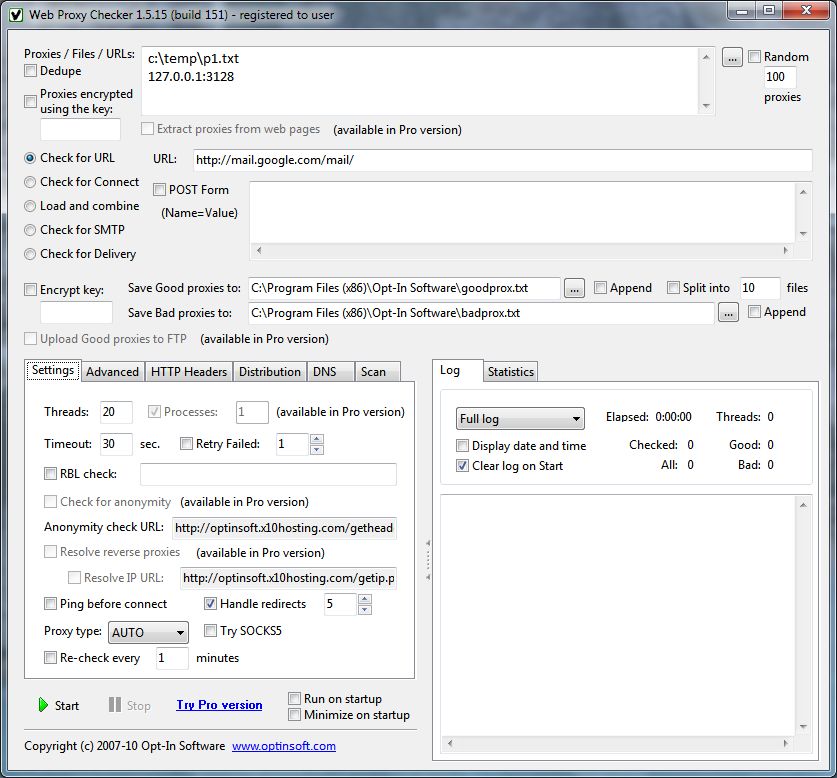This screenshot has width=837, height=778.
Task: Click the grayed-out Stop icon
Action: click(115, 705)
